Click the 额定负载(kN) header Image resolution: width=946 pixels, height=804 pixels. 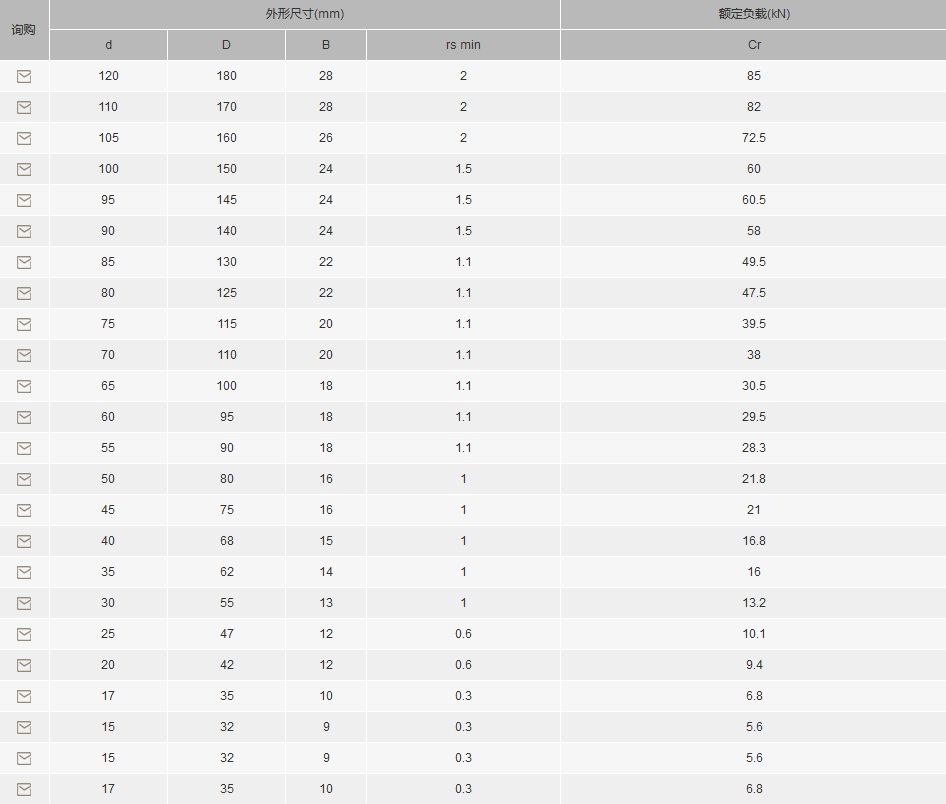click(754, 14)
